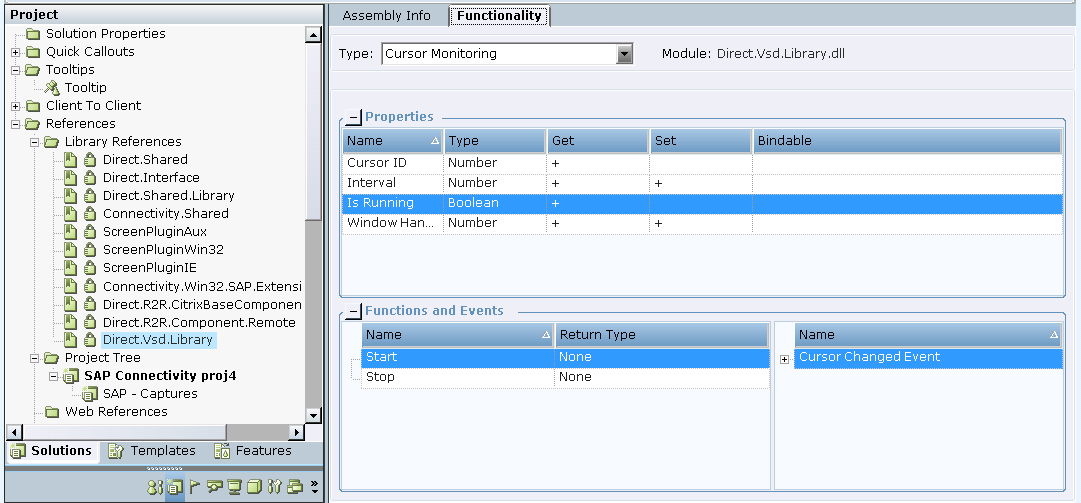Click the flag icon in bottom toolbar
The image size is (1081, 503).
point(194,487)
